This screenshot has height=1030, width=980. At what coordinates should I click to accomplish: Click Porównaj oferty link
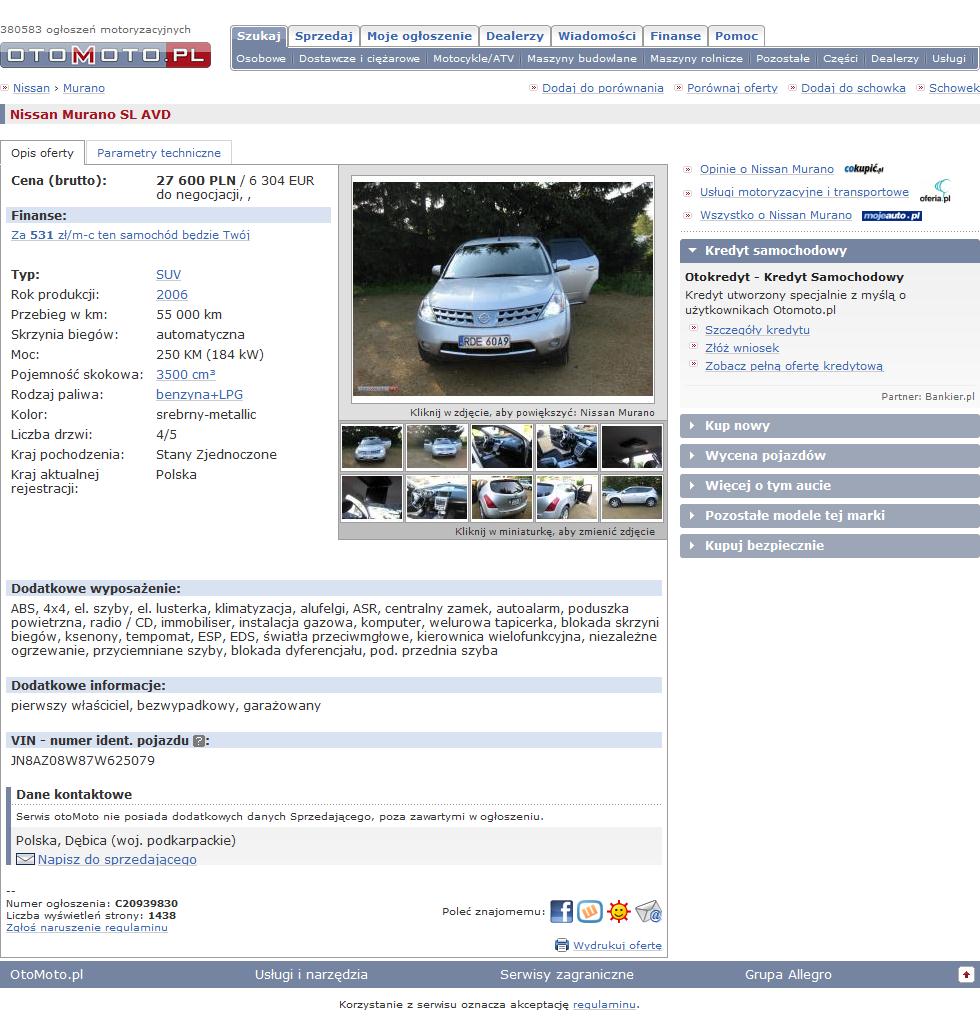[732, 88]
